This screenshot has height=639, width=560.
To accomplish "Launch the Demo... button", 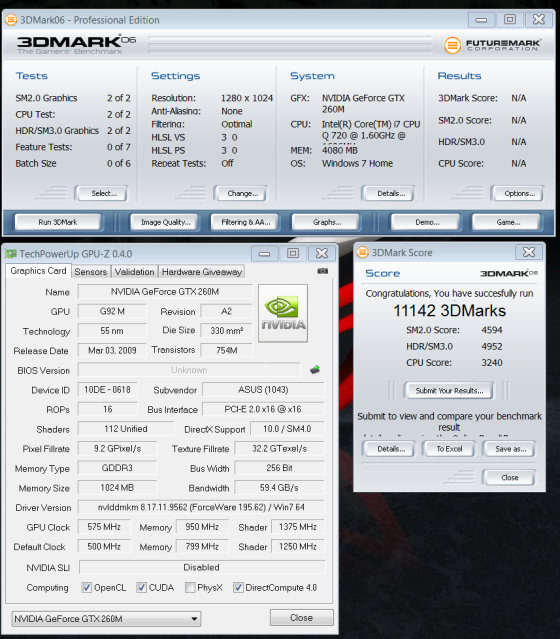I will [x=426, y=222].
